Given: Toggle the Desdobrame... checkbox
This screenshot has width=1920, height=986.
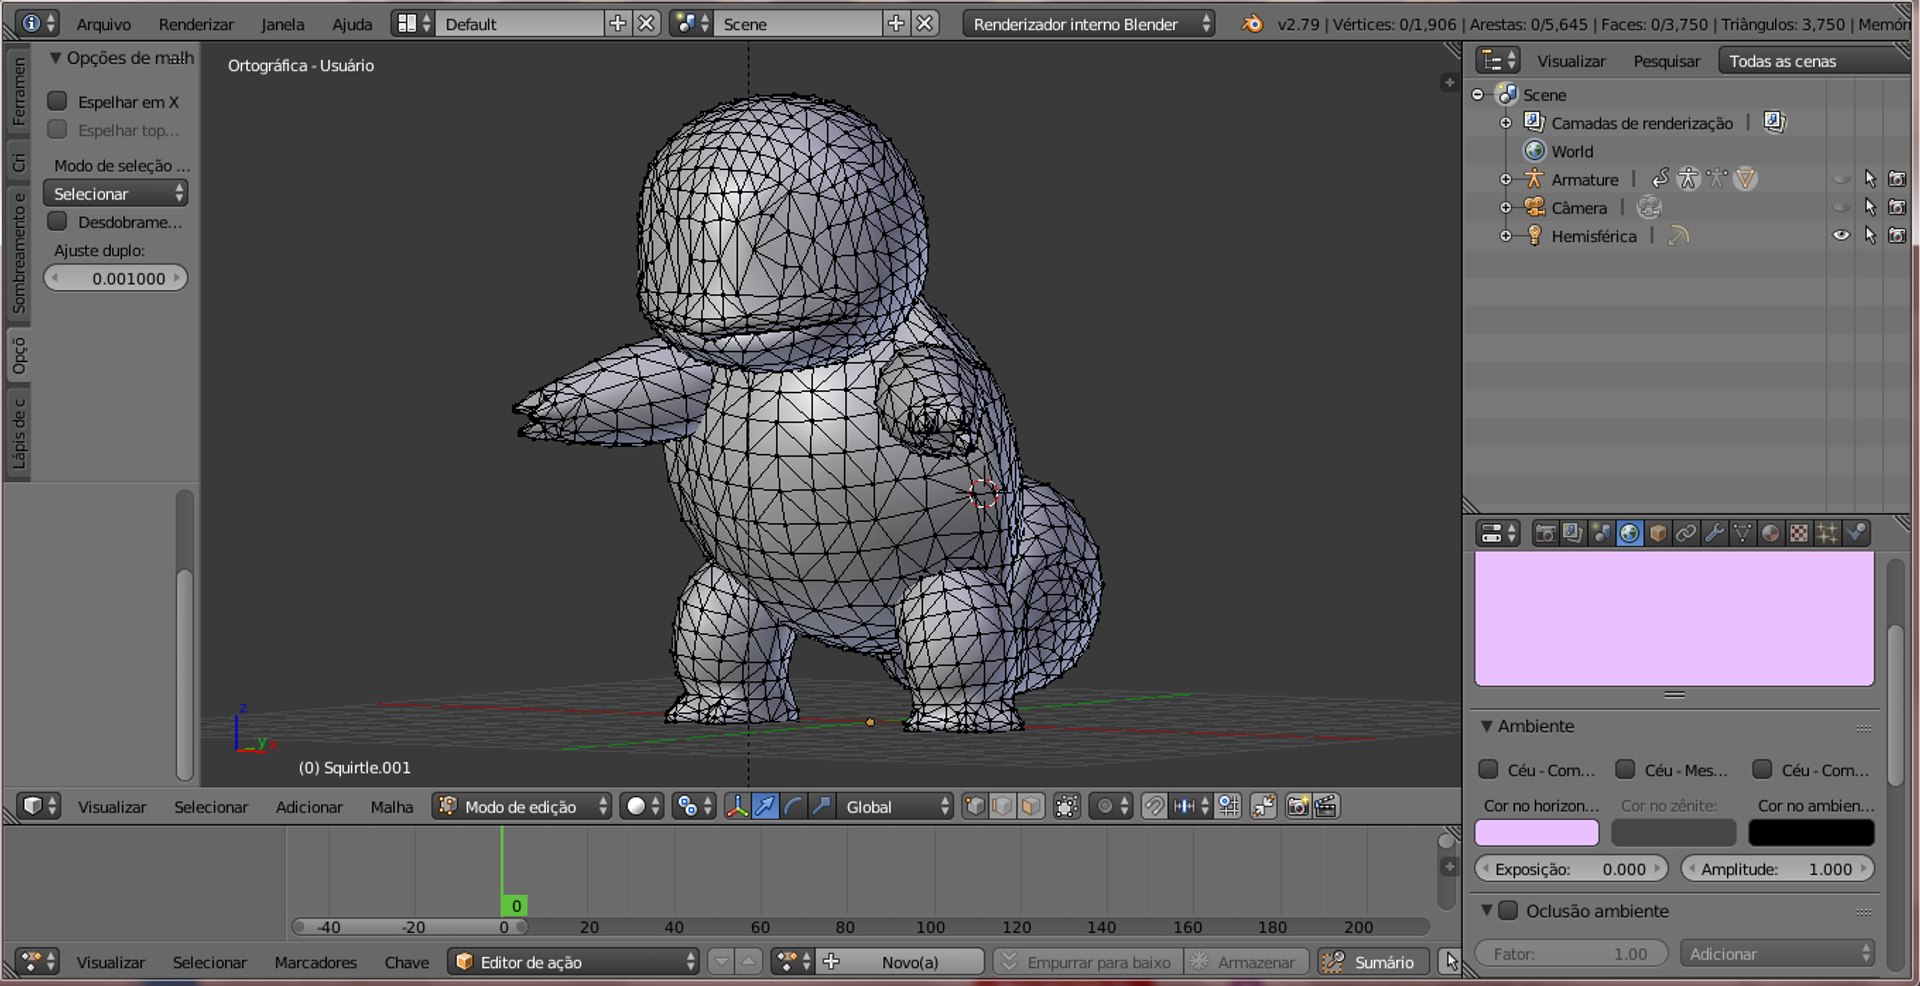Looking at the screenshot, I should pos(58,221).
